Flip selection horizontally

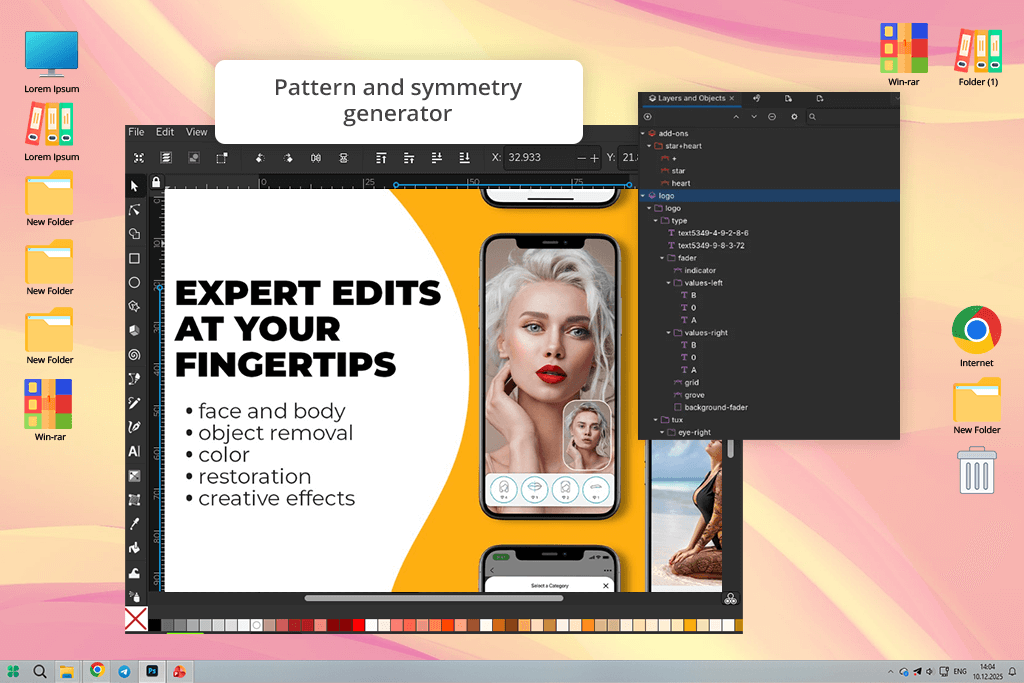pos(316,158)
